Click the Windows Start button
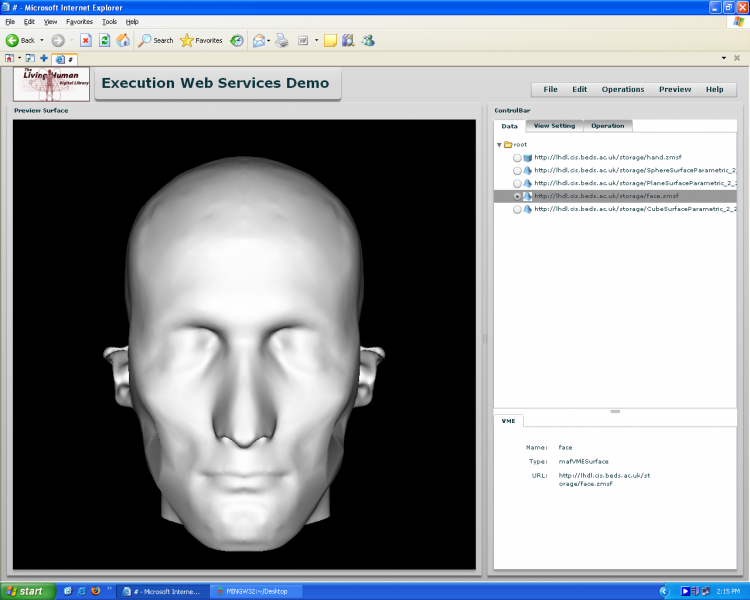Screen dimensions: 750x600 (x=25, y=591)
